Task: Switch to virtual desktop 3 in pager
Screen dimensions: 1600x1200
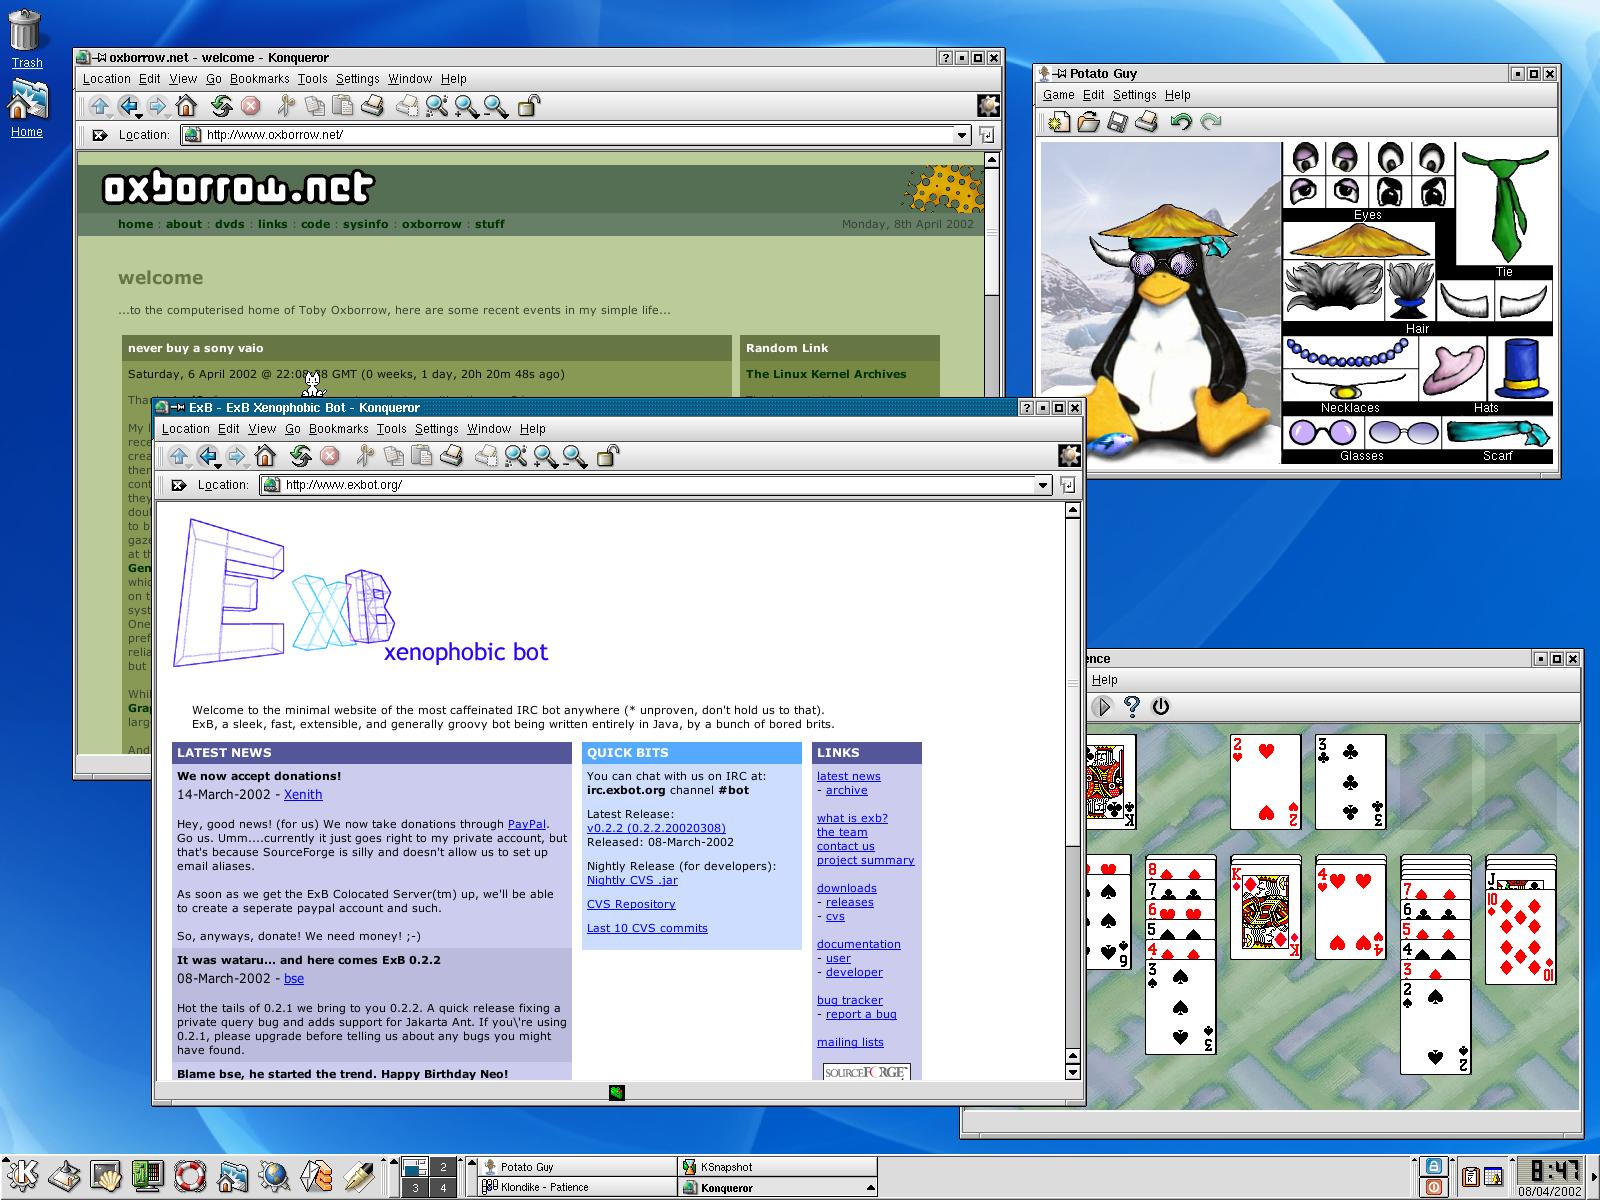Action: 415,1188
